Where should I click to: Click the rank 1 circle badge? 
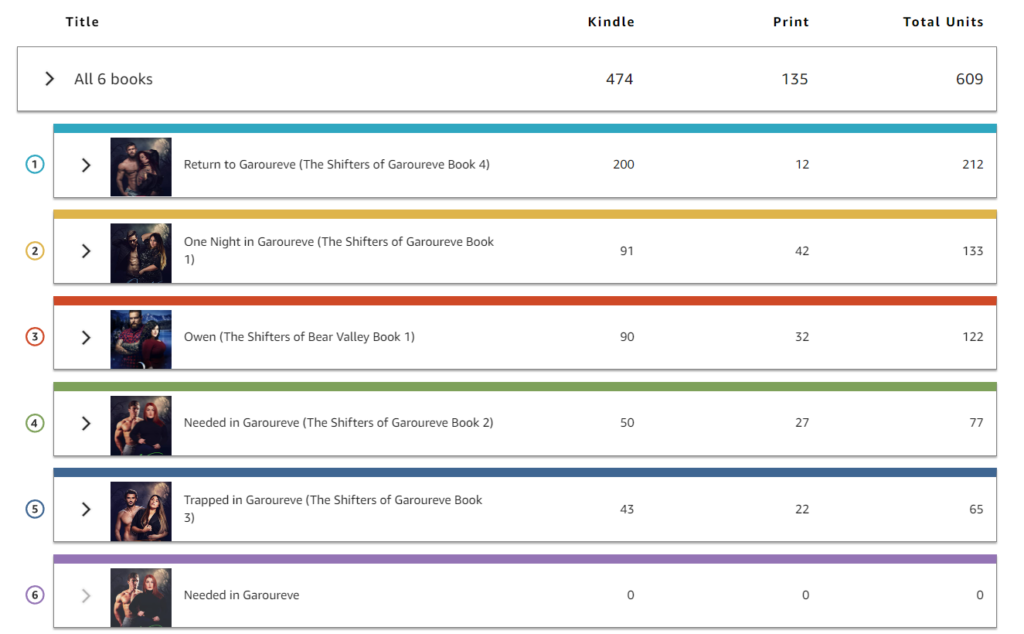tap(35, 165)
